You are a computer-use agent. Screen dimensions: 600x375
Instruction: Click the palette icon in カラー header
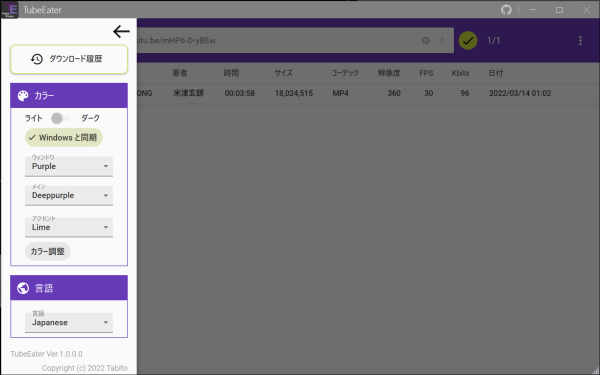pyautogui.click(x=23, y=96)
